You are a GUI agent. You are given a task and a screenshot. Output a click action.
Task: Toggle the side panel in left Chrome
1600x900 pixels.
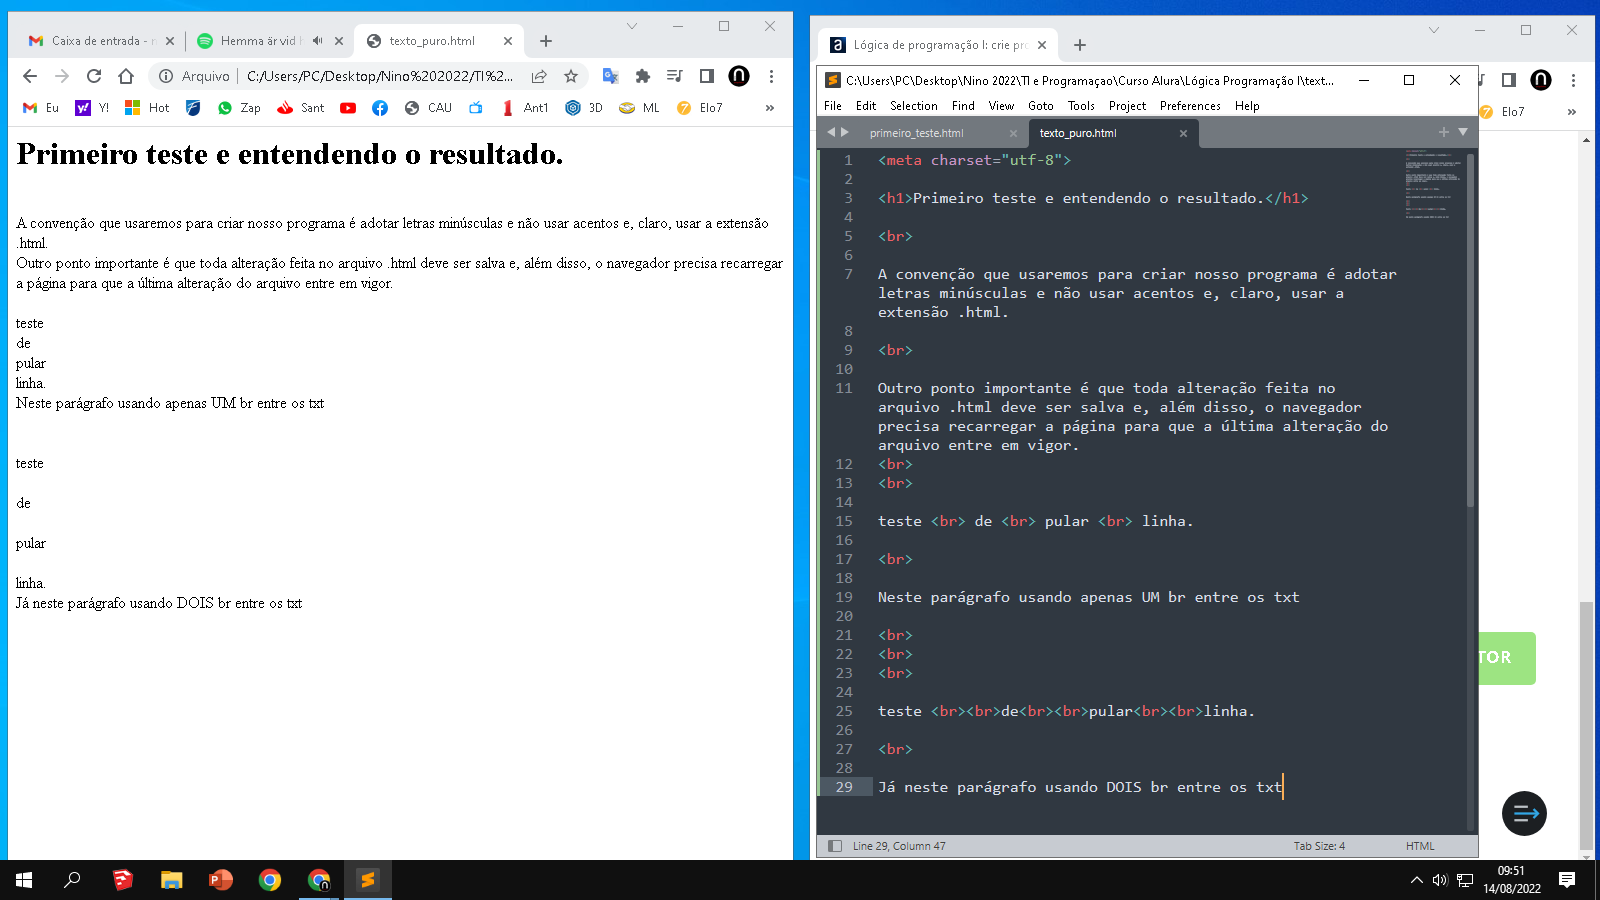pos(707,76)
